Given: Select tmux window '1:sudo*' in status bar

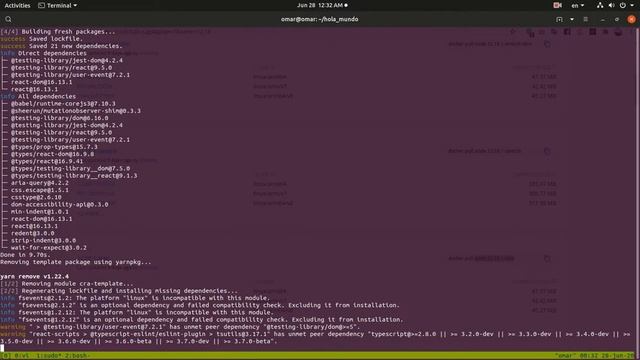Looking at the screenshot, I should (49, 356).
